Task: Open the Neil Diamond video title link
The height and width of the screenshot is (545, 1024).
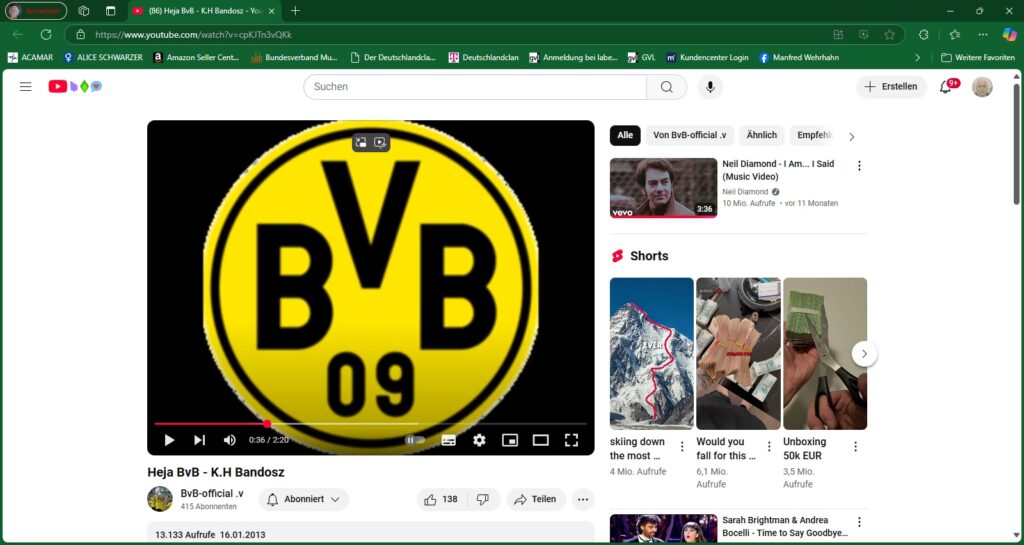Action: pos(778,170)
